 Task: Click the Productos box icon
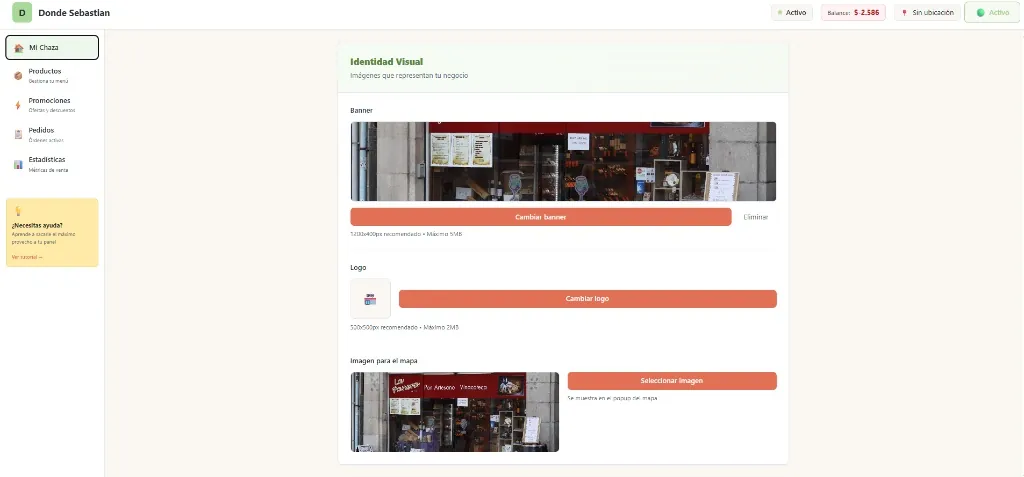click(18, 76)
